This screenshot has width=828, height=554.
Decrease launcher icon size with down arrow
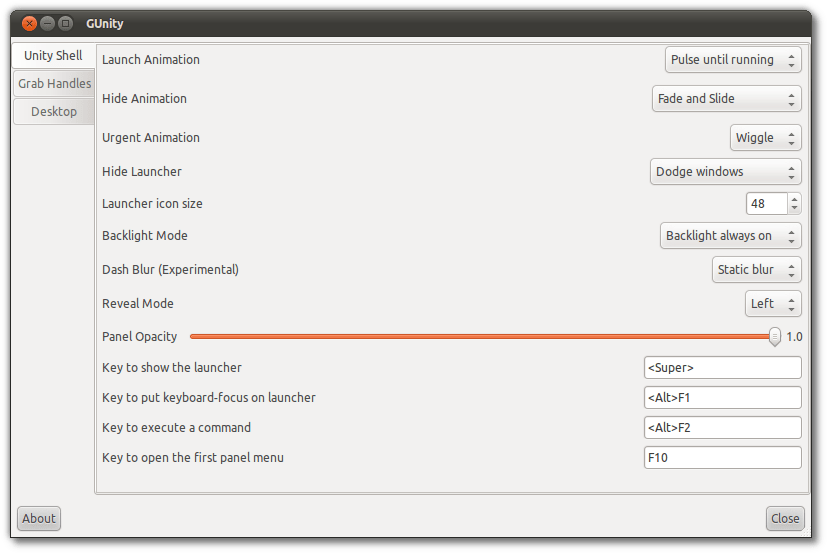[794, 209]
